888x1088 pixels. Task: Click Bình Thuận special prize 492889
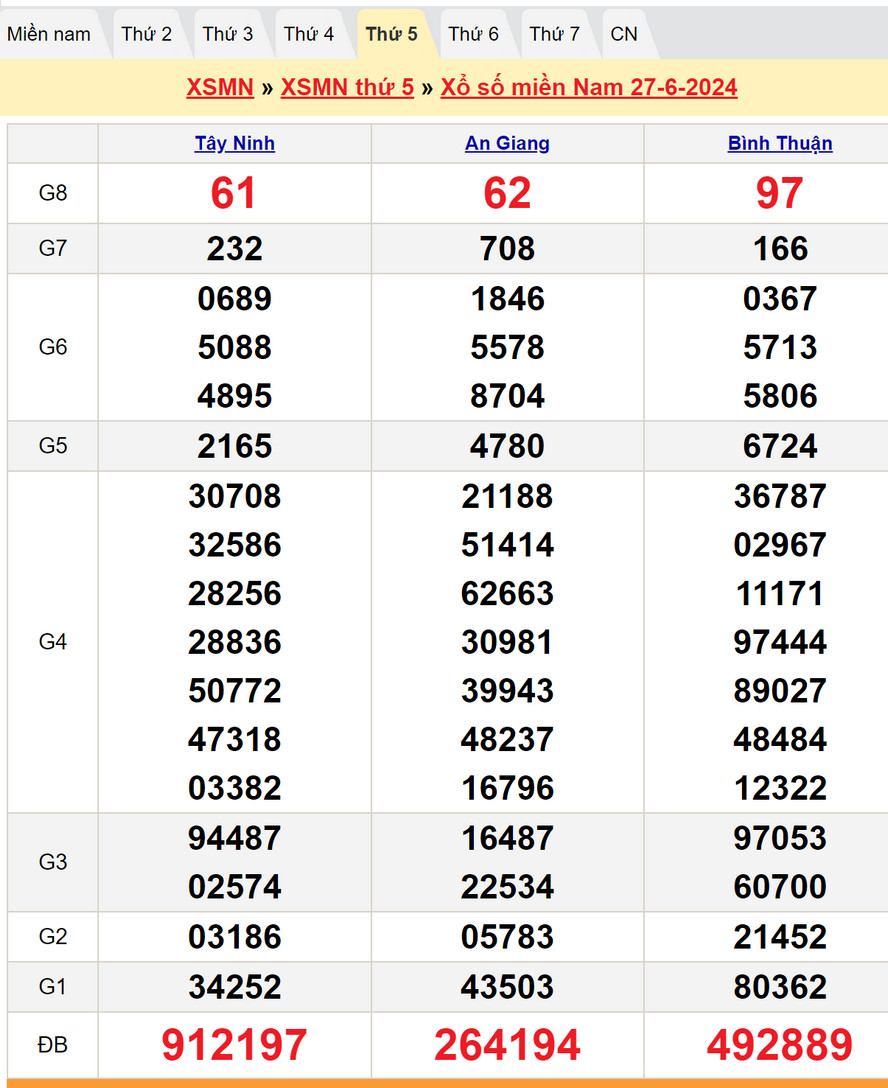(x=780, y=1045)
